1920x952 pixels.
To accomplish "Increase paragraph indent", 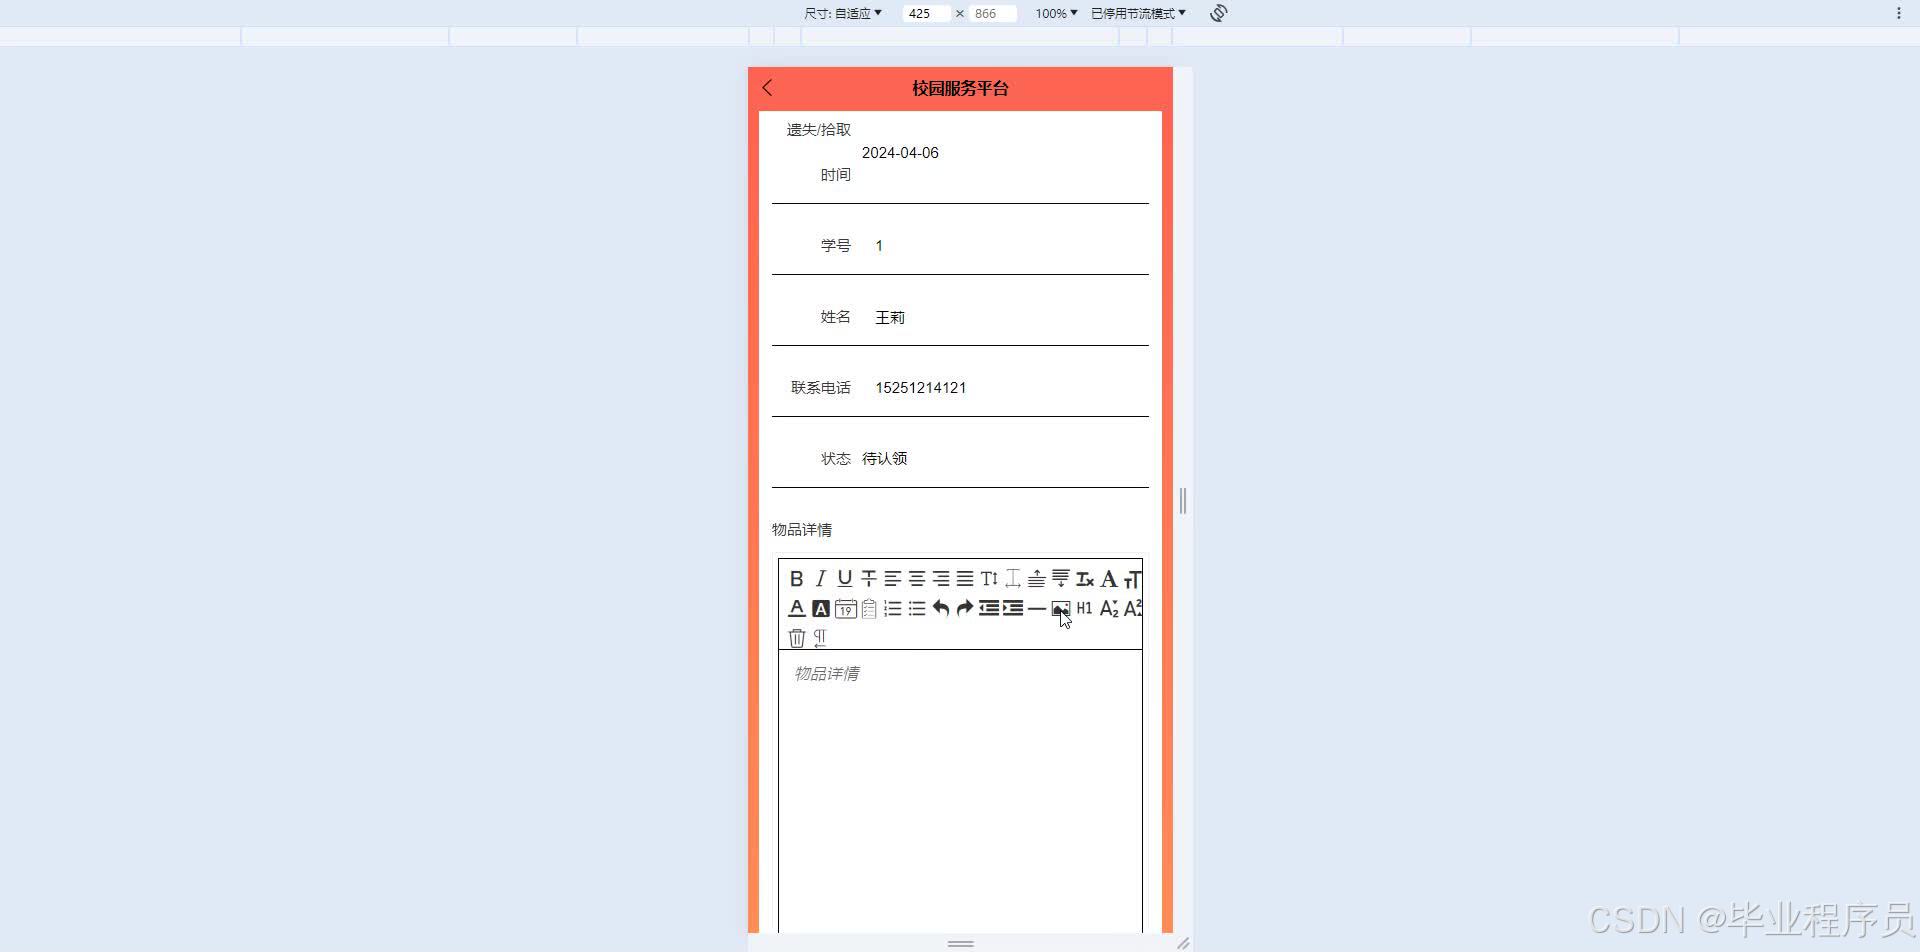I will 1012,608.
